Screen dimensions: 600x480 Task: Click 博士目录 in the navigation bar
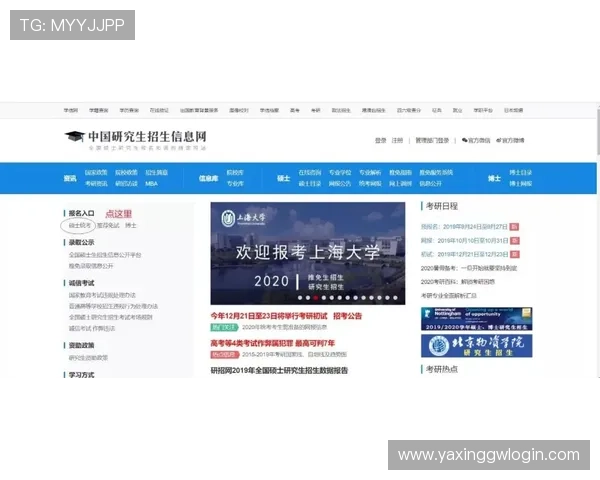tap(520, 173)
